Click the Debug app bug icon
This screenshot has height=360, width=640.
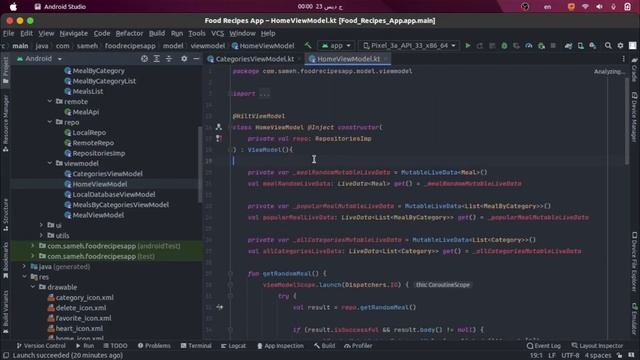(504, 46)
